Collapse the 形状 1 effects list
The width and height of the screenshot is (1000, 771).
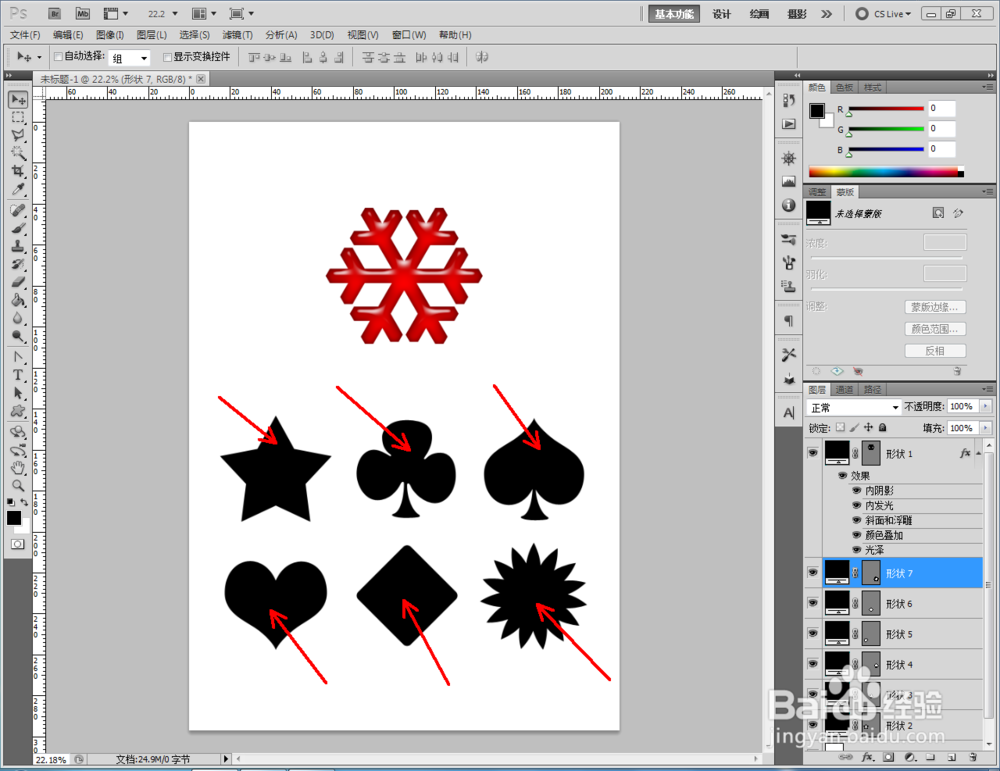tap(978, 453)
